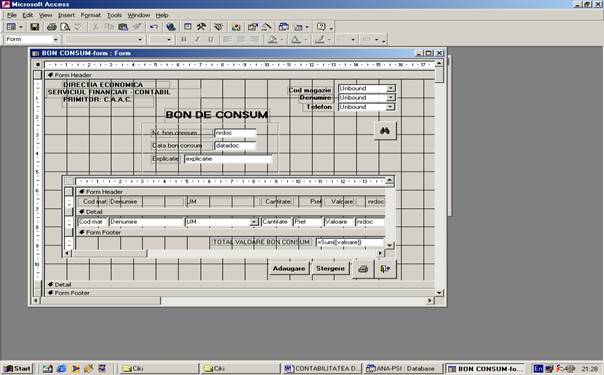This screenshot has width=604, height=375.
Task: Open the Font name dropdown
Action: tap(140, 39)
